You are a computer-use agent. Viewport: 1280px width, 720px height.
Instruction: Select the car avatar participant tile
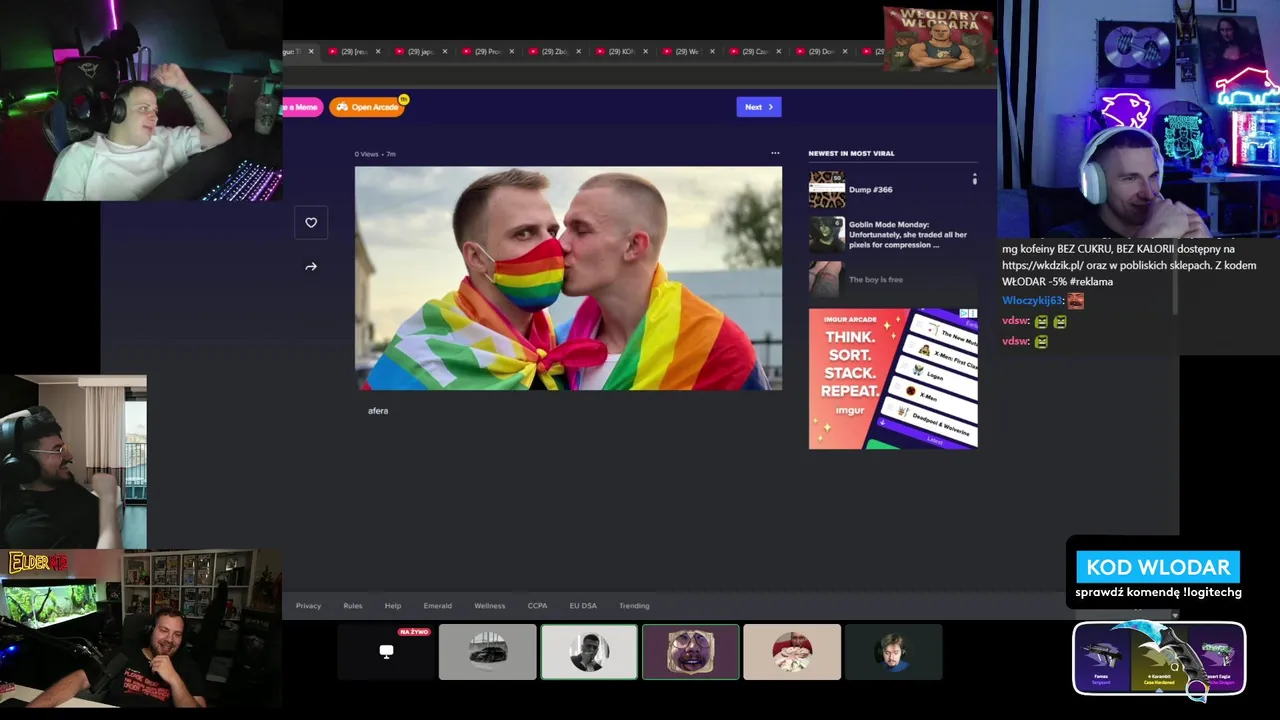(488, 652)
